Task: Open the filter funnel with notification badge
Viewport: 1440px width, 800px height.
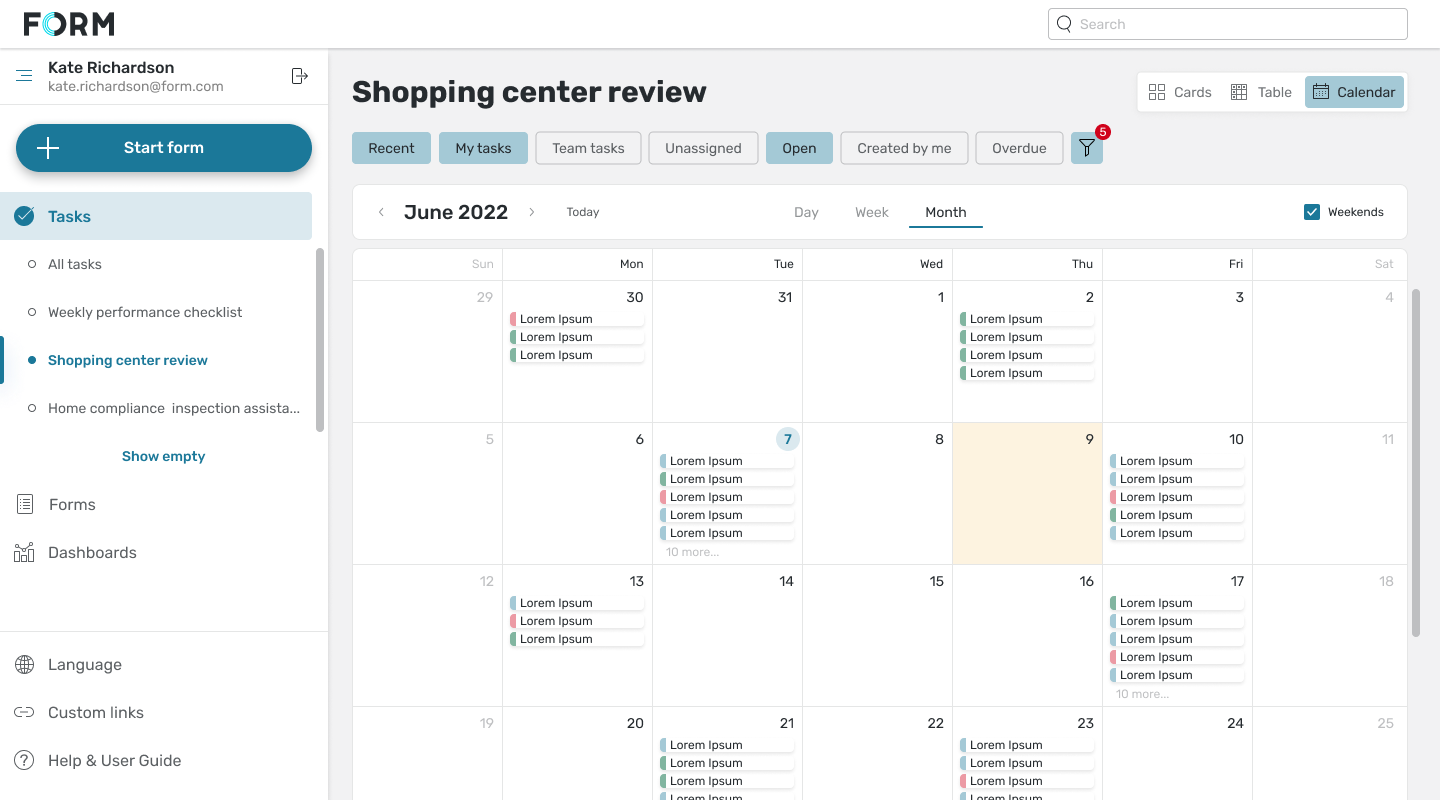Action: point(1087,147)
